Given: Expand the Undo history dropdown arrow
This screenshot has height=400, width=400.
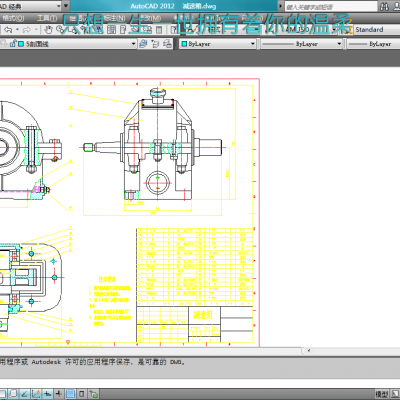Looking at the screenshot, I should tap(17, 30).
